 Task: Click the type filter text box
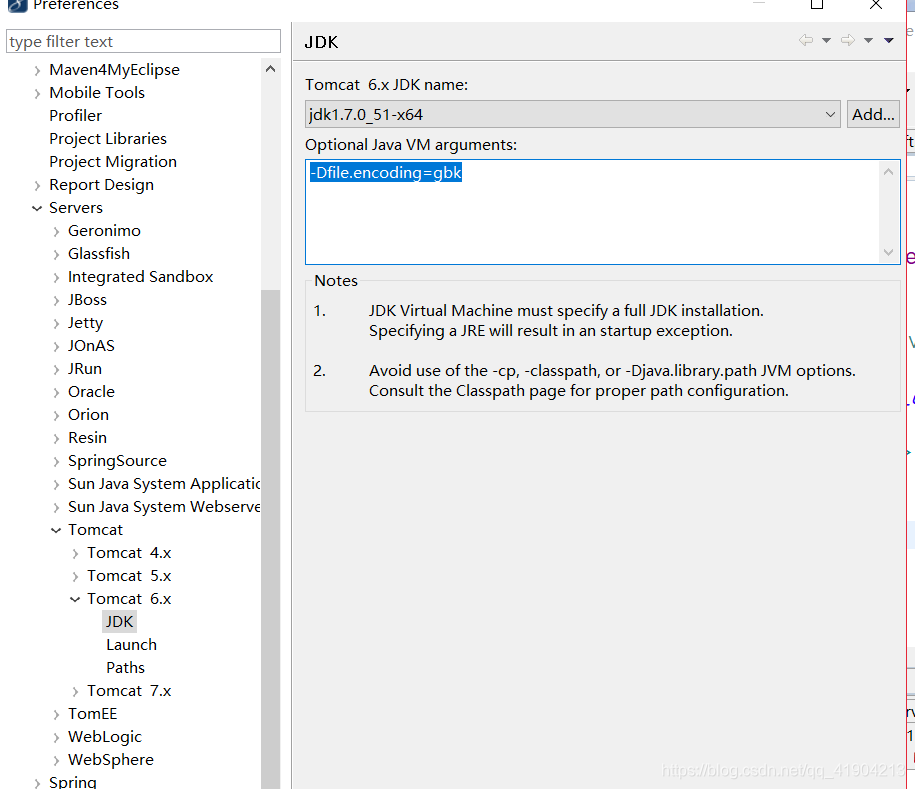144,41
